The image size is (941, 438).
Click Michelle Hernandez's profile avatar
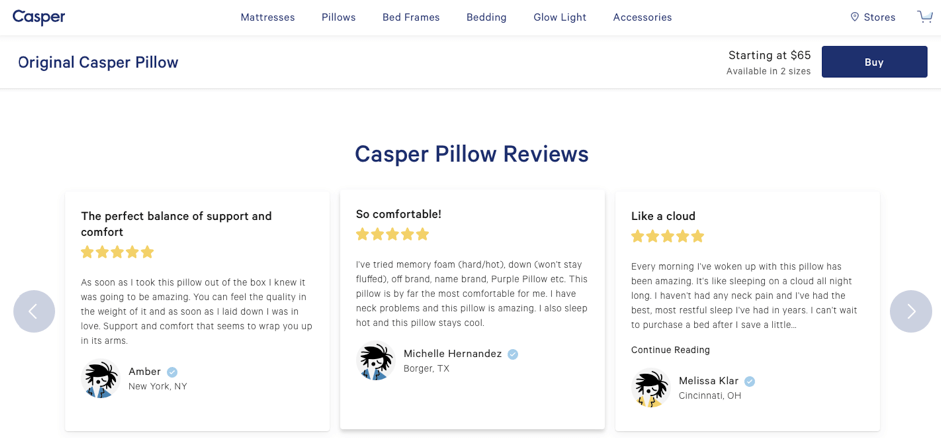point(375,361)
